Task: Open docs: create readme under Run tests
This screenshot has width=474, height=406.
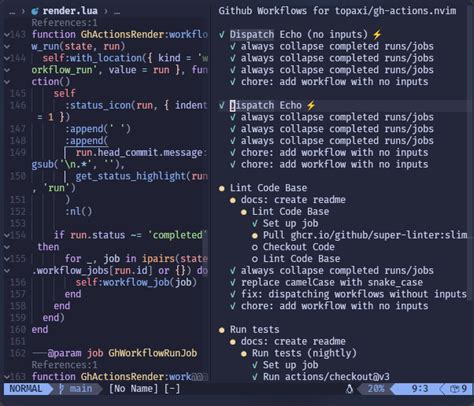Action: point(293,341)
